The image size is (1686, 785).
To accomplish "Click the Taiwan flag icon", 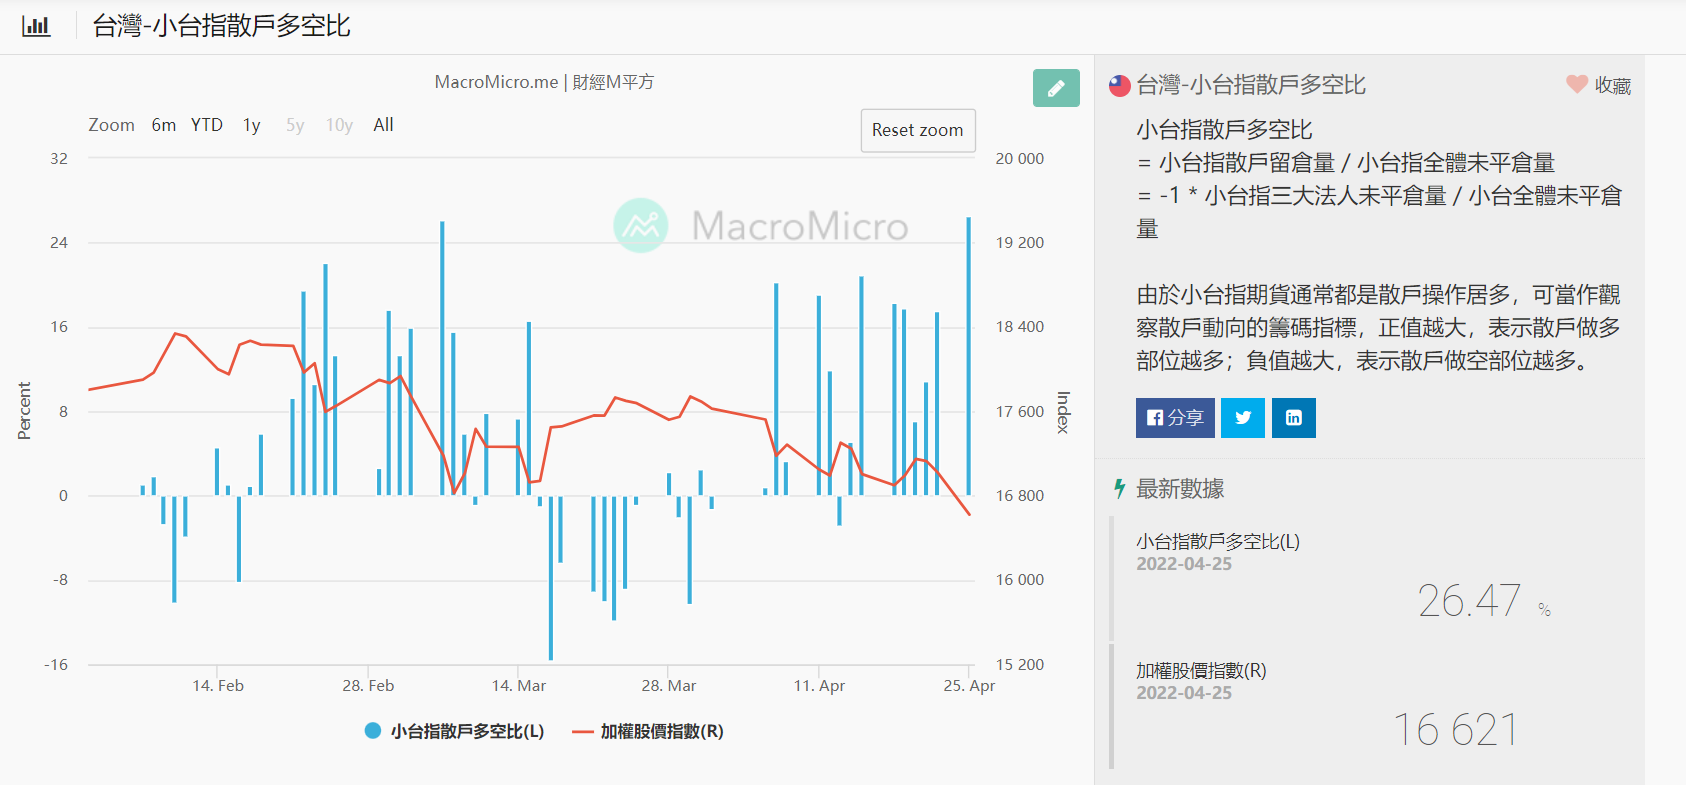I will tap(1120, 86).
